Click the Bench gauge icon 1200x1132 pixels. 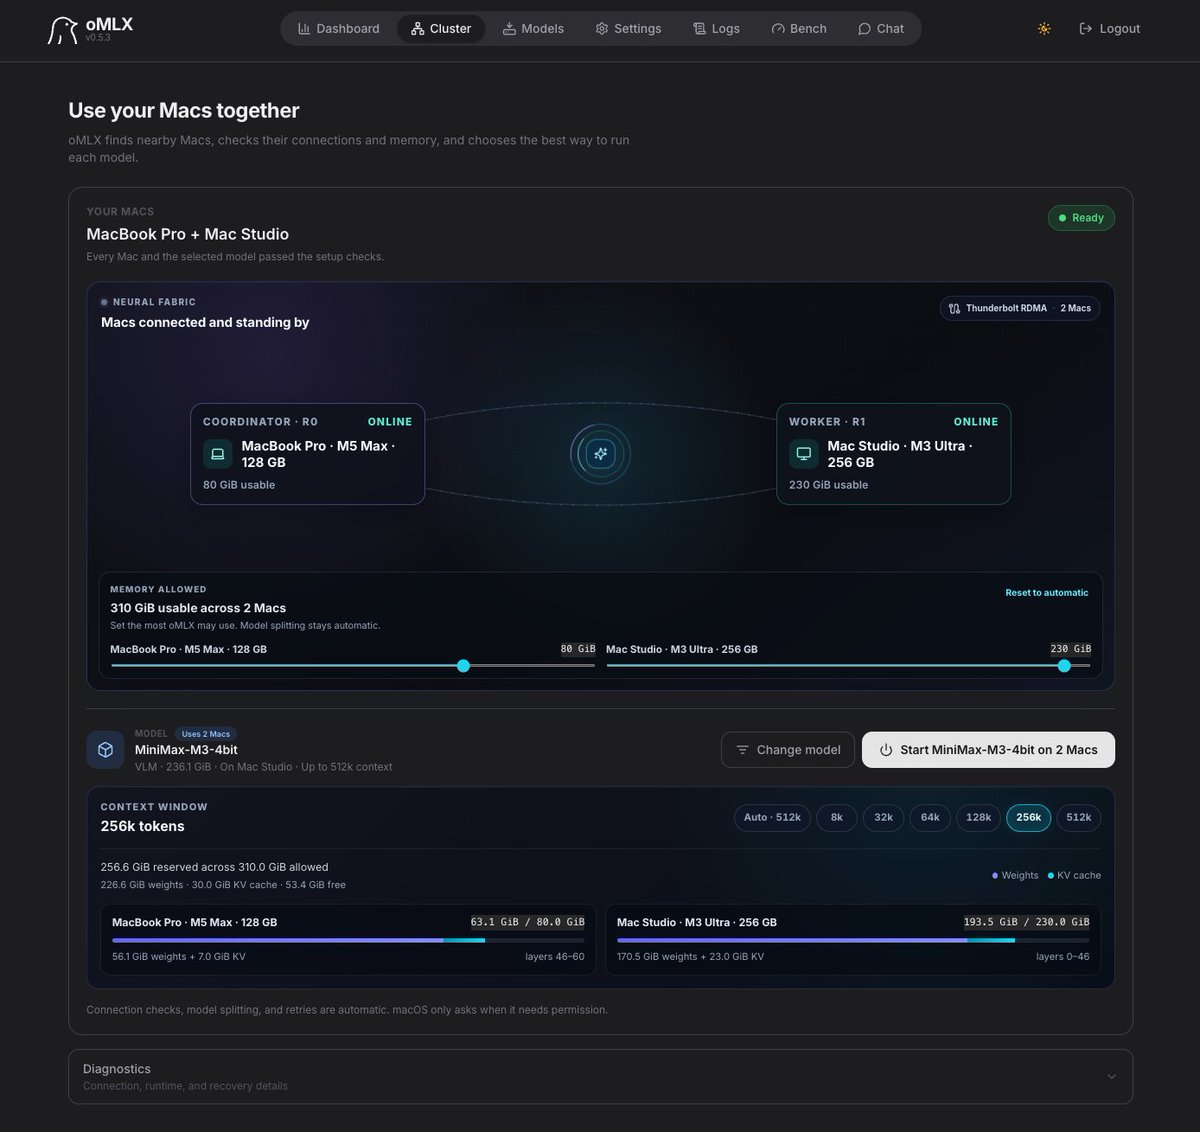(x=778, y=29)
